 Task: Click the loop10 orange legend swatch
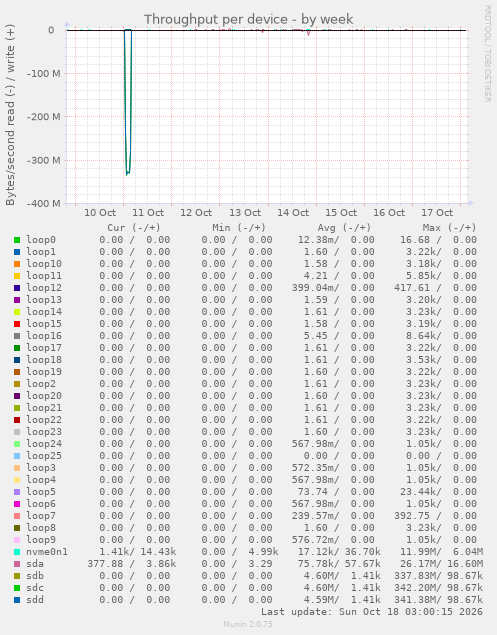[x=17, y=264]
